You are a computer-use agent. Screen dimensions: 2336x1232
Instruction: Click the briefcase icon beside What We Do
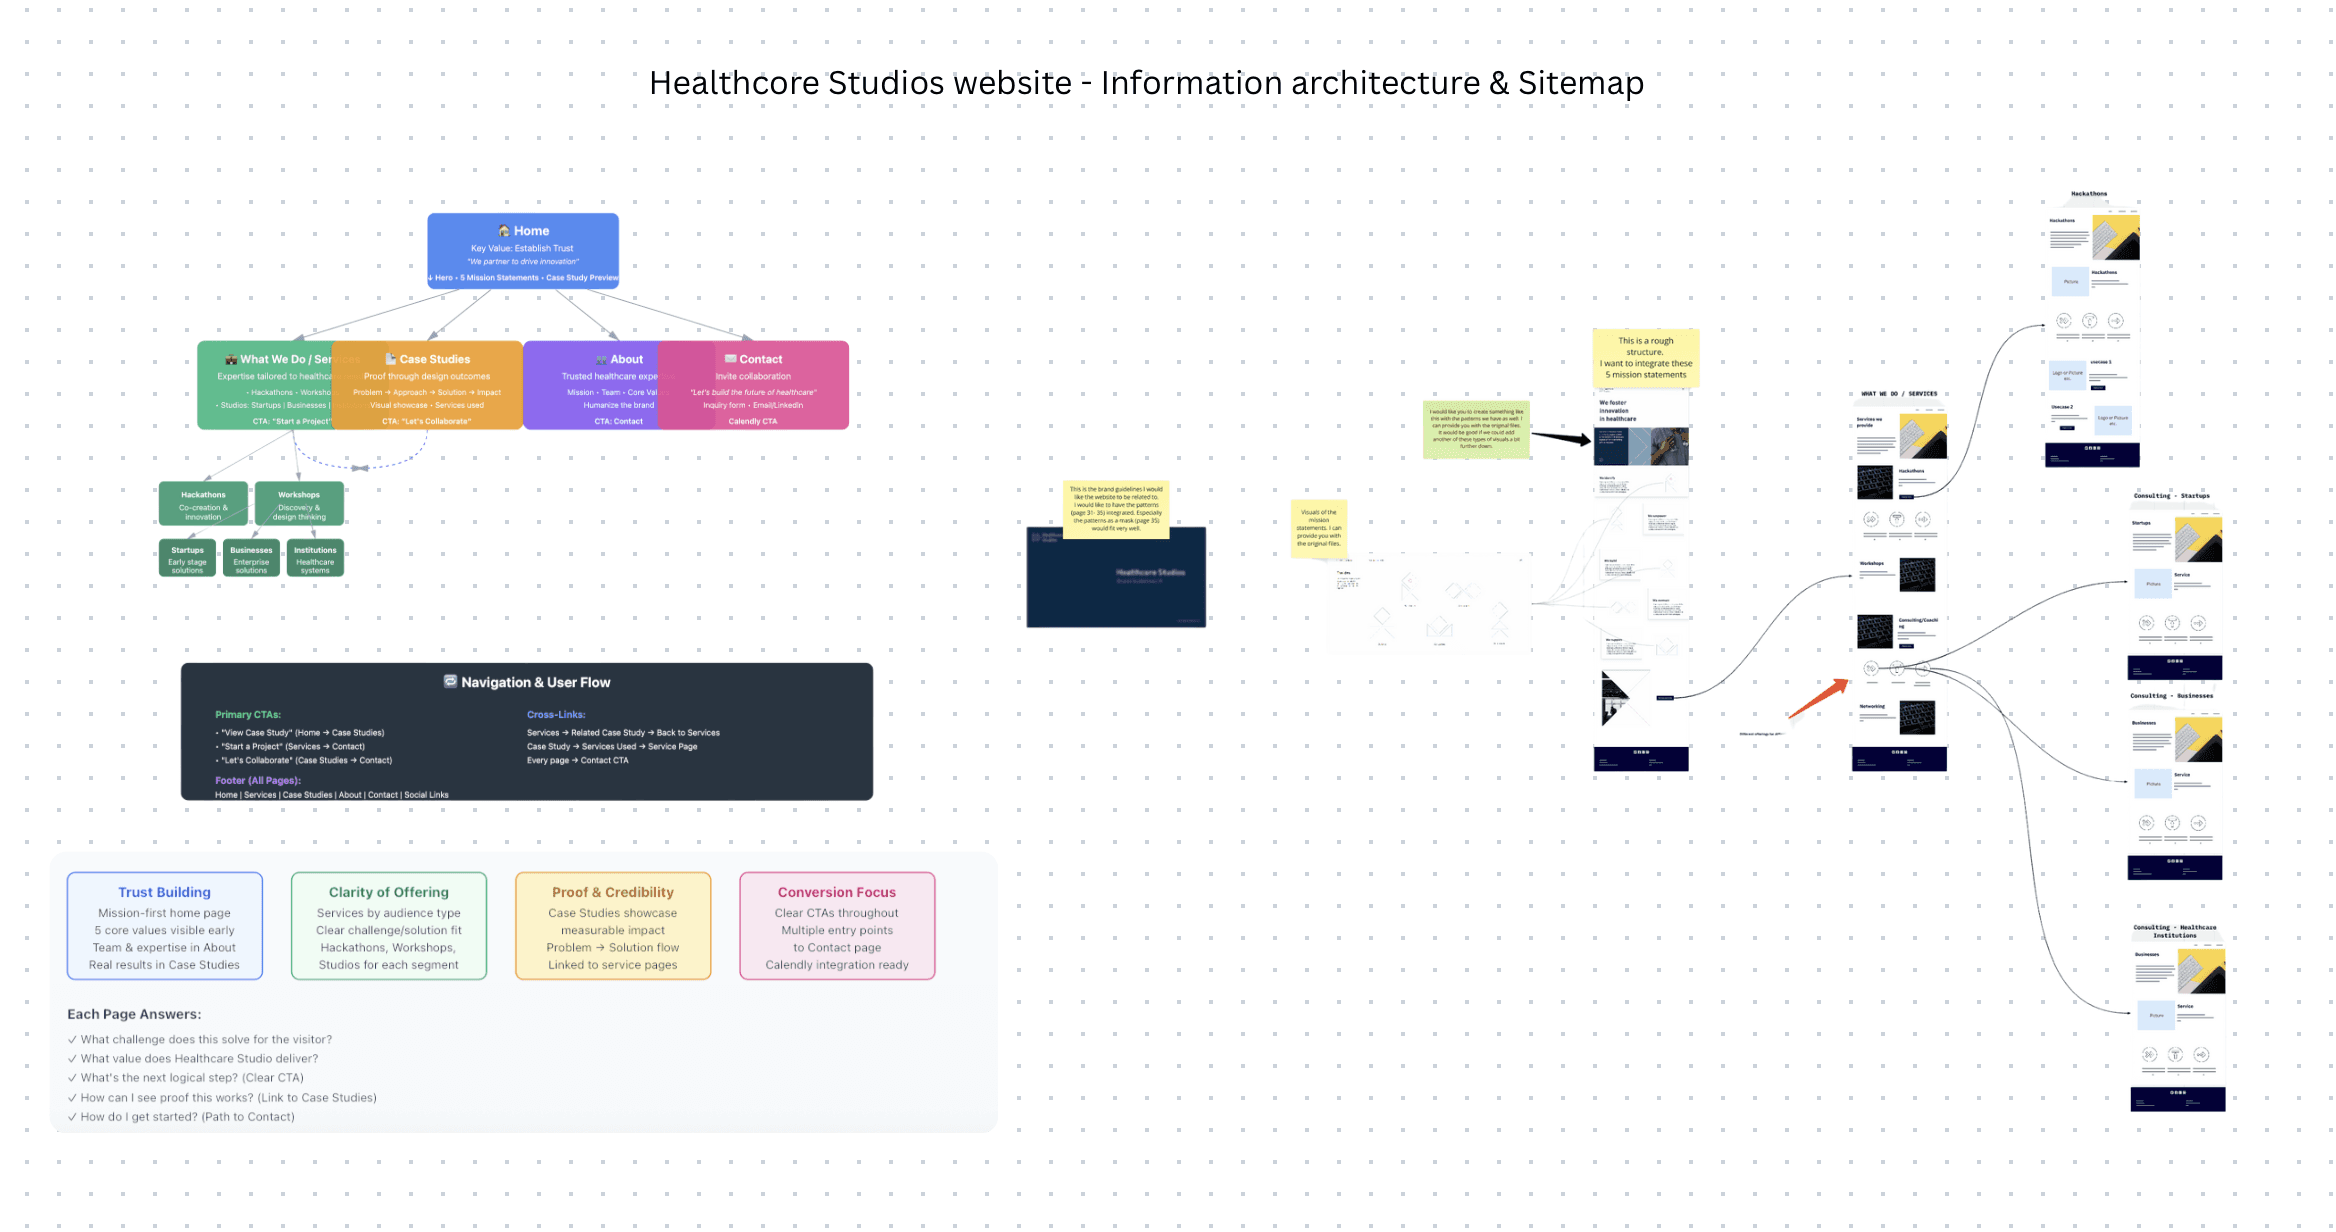click(231, 359)
